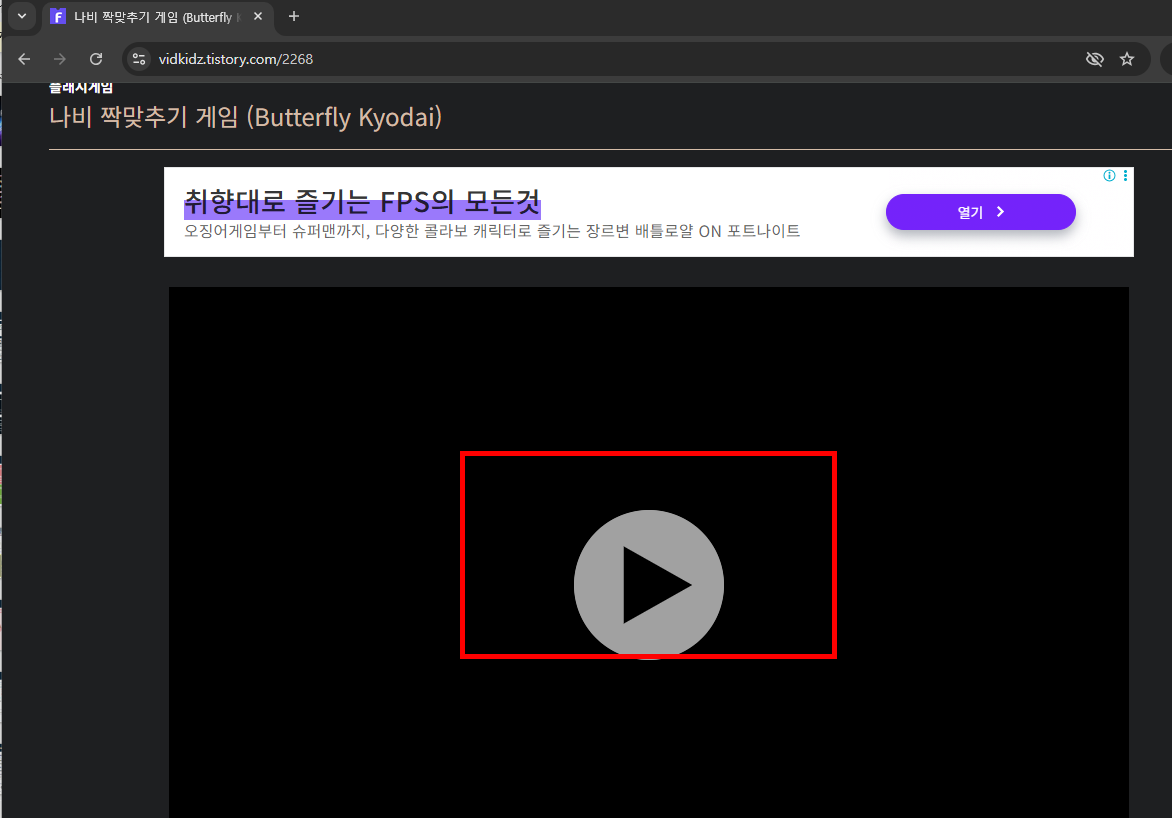Open a new browser tab with the plus
This screenshot has width=1172, height=818.
click(x=293, y=16)
